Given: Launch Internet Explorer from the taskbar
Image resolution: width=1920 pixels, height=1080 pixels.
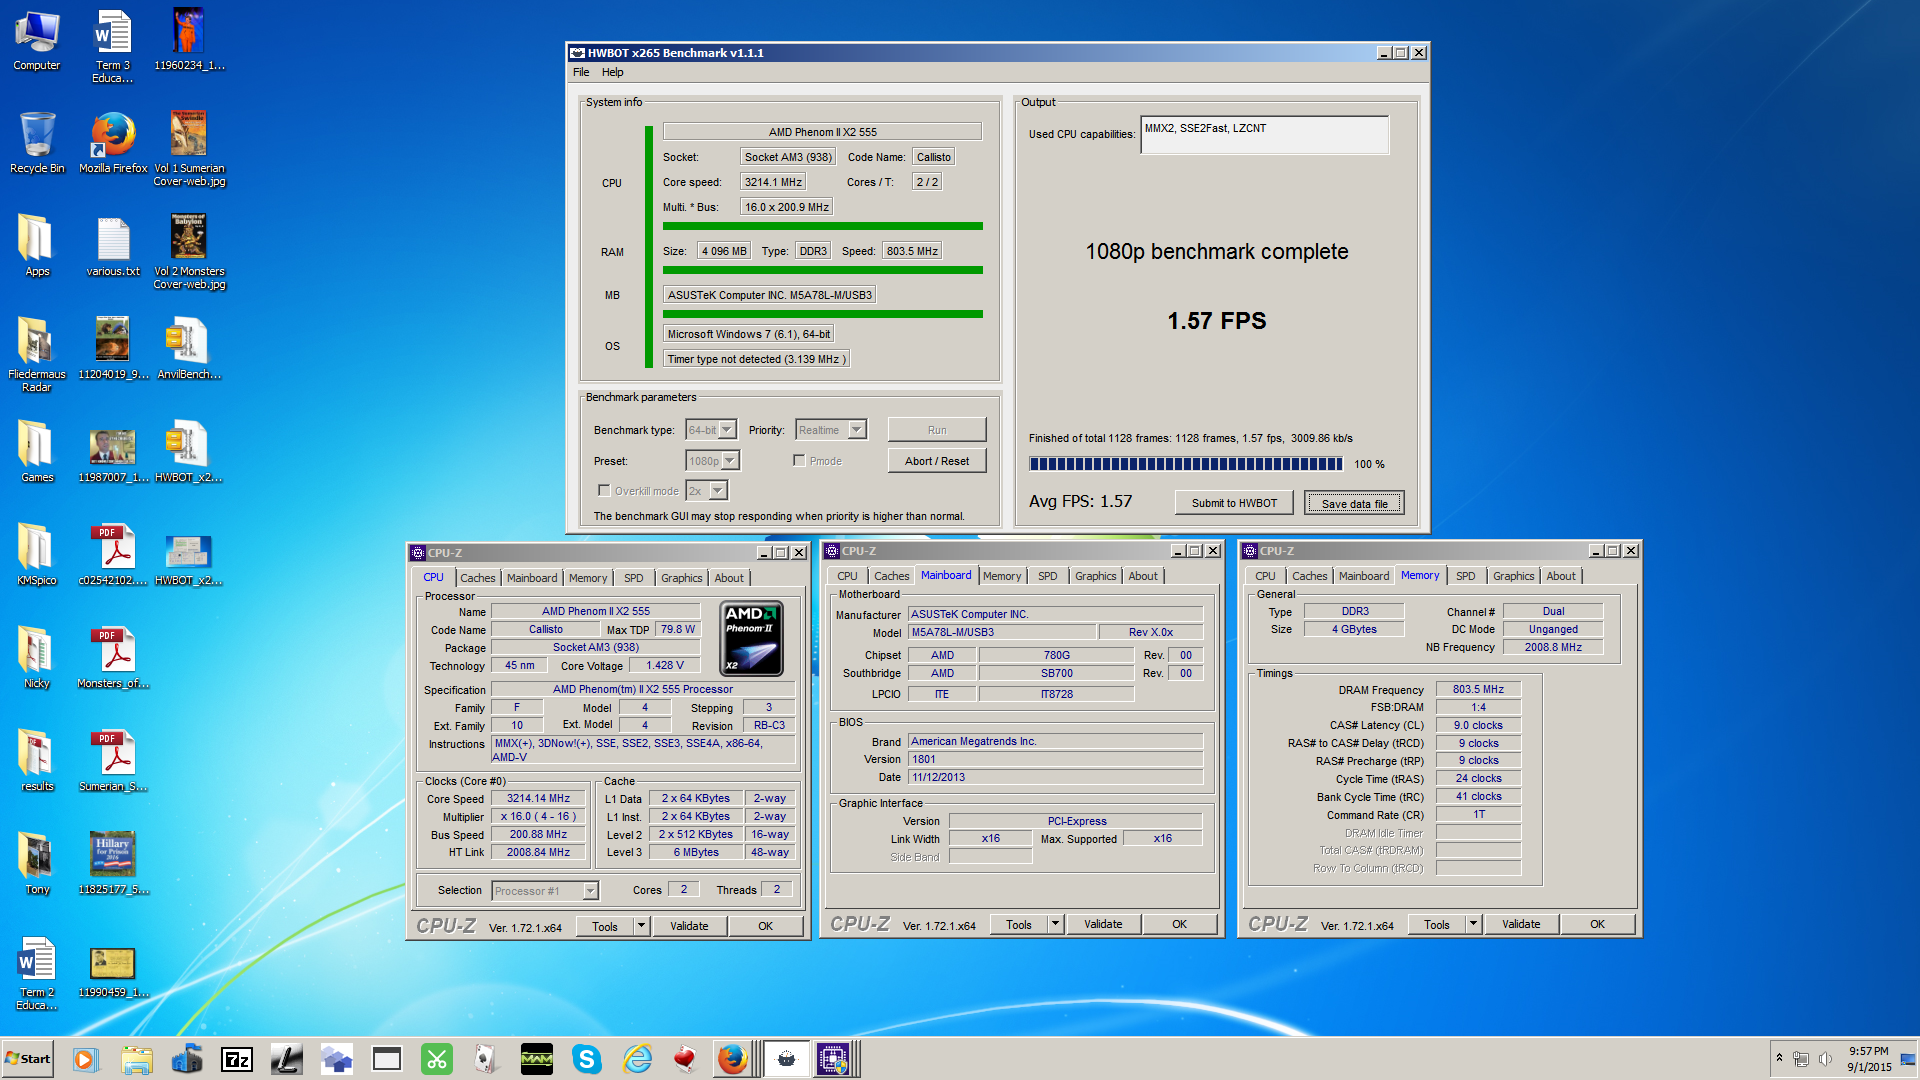Looking at the screenshot, I should pyautogui.click(x=637, y=1059).
